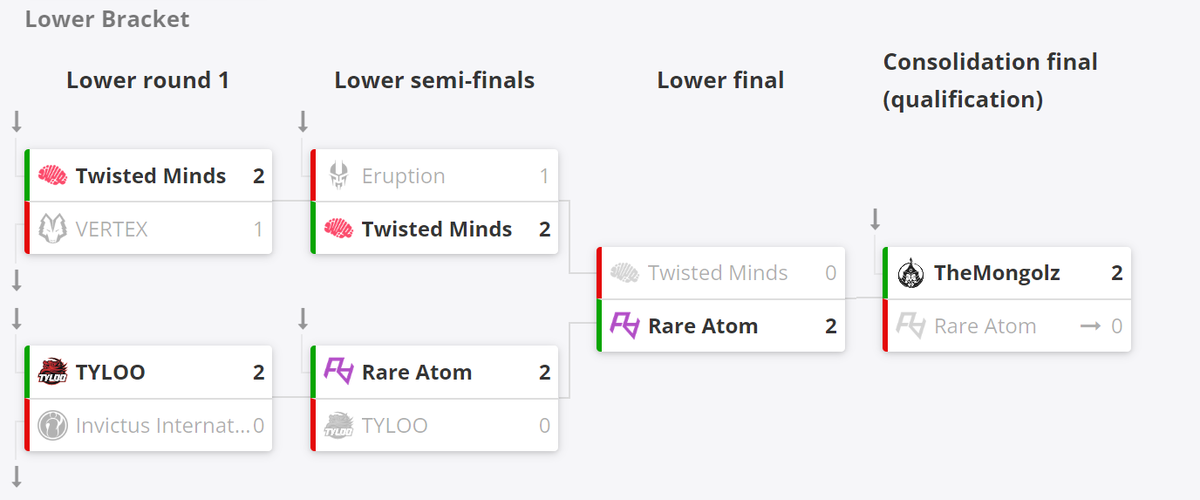Click the Invictus International team logo
This screenshot has height=500, width=1200.
(52, 425)
